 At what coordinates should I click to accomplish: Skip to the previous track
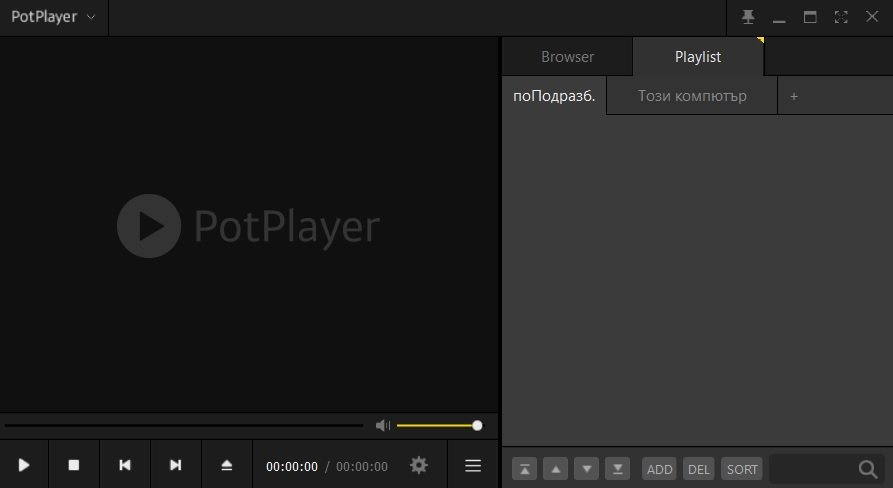pos(125,465)
